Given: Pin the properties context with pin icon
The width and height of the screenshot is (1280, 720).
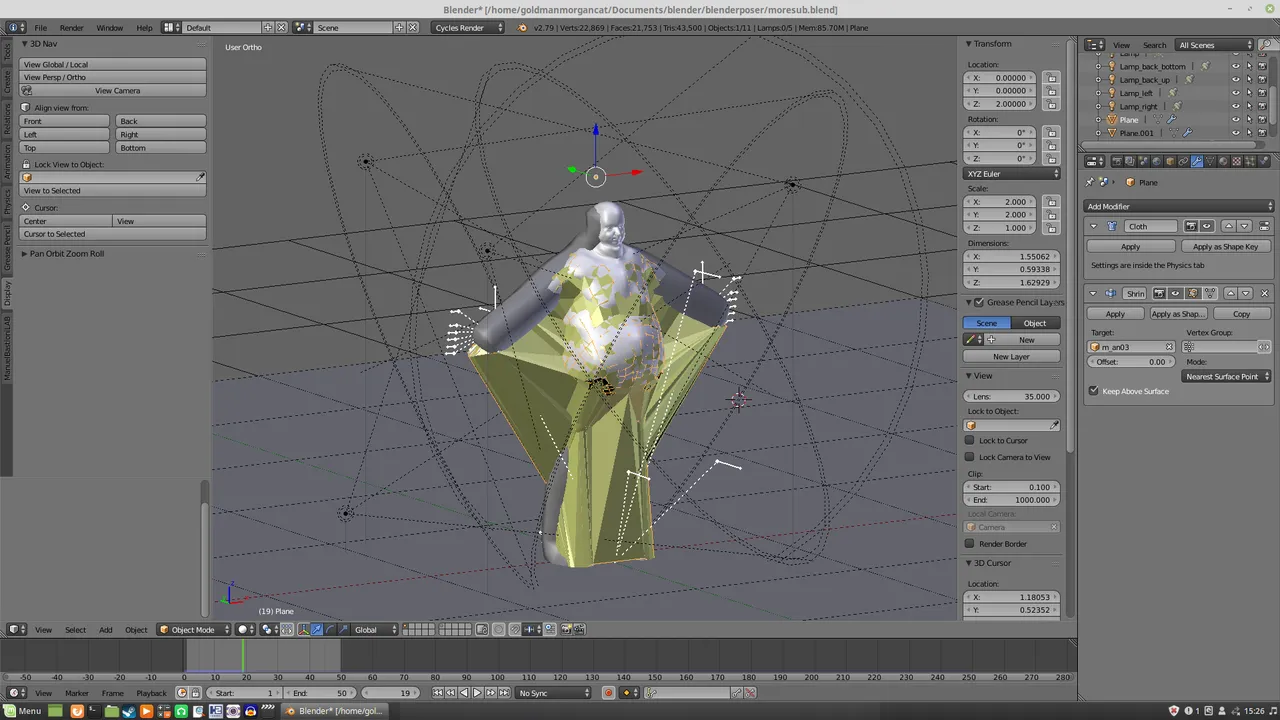Looking at the screenshot, I should tap(1090, 182).
